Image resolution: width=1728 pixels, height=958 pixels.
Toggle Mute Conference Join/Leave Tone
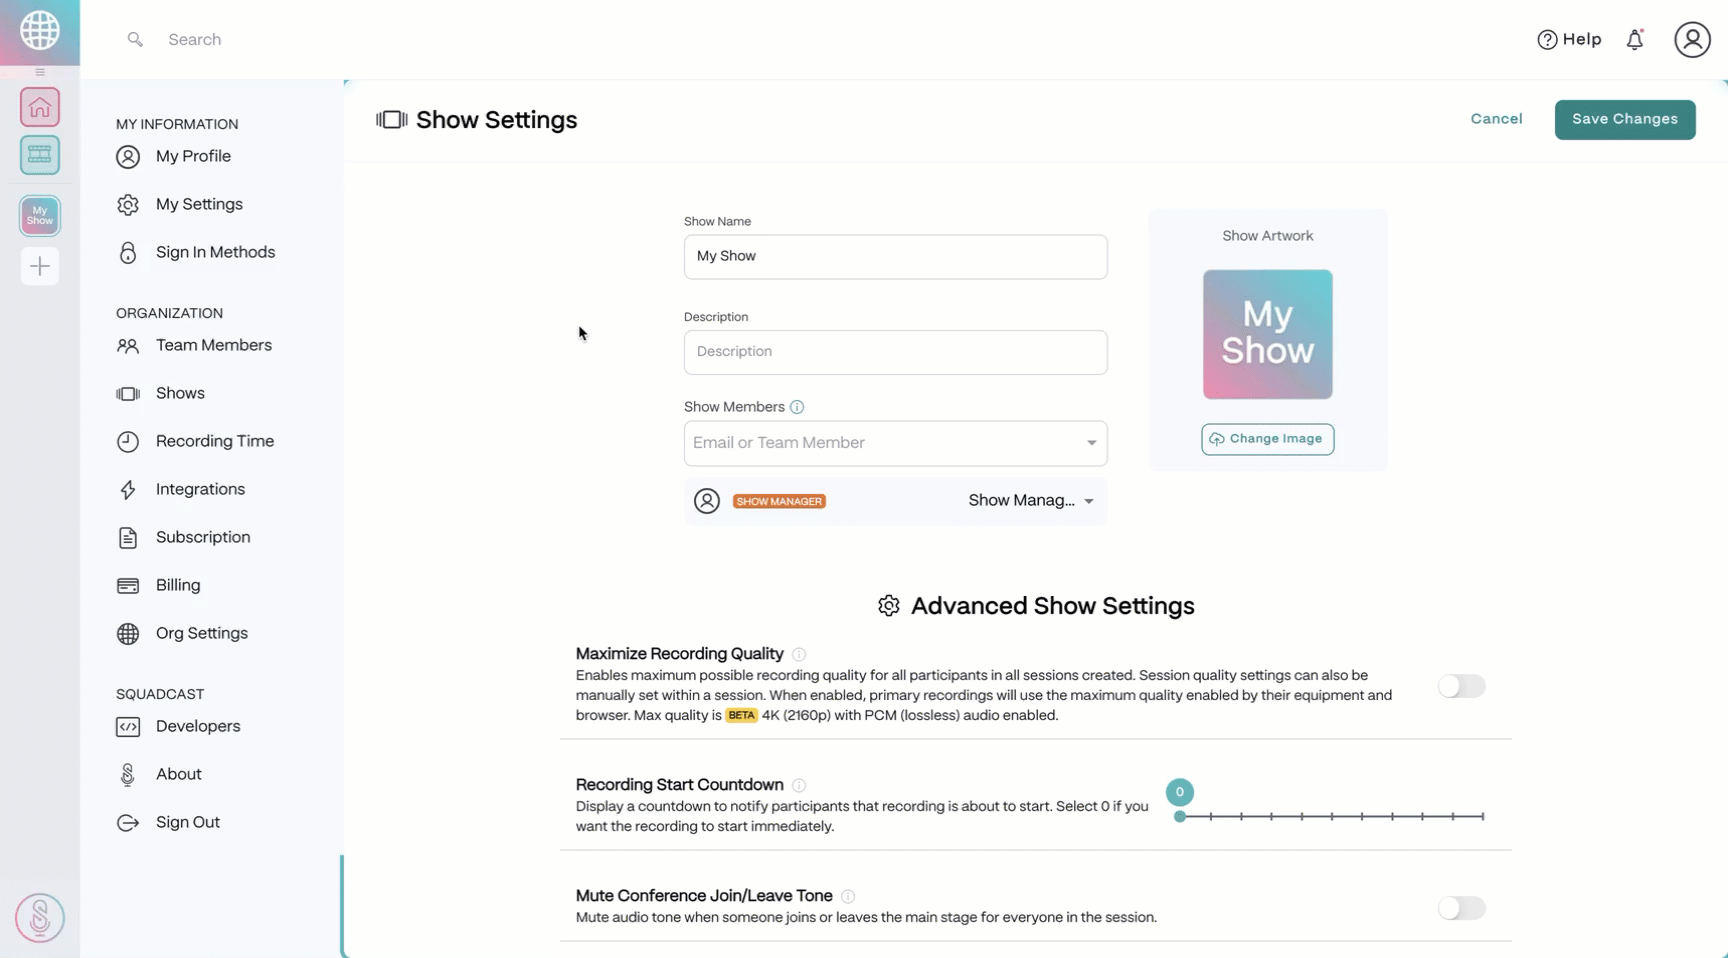1461,908
